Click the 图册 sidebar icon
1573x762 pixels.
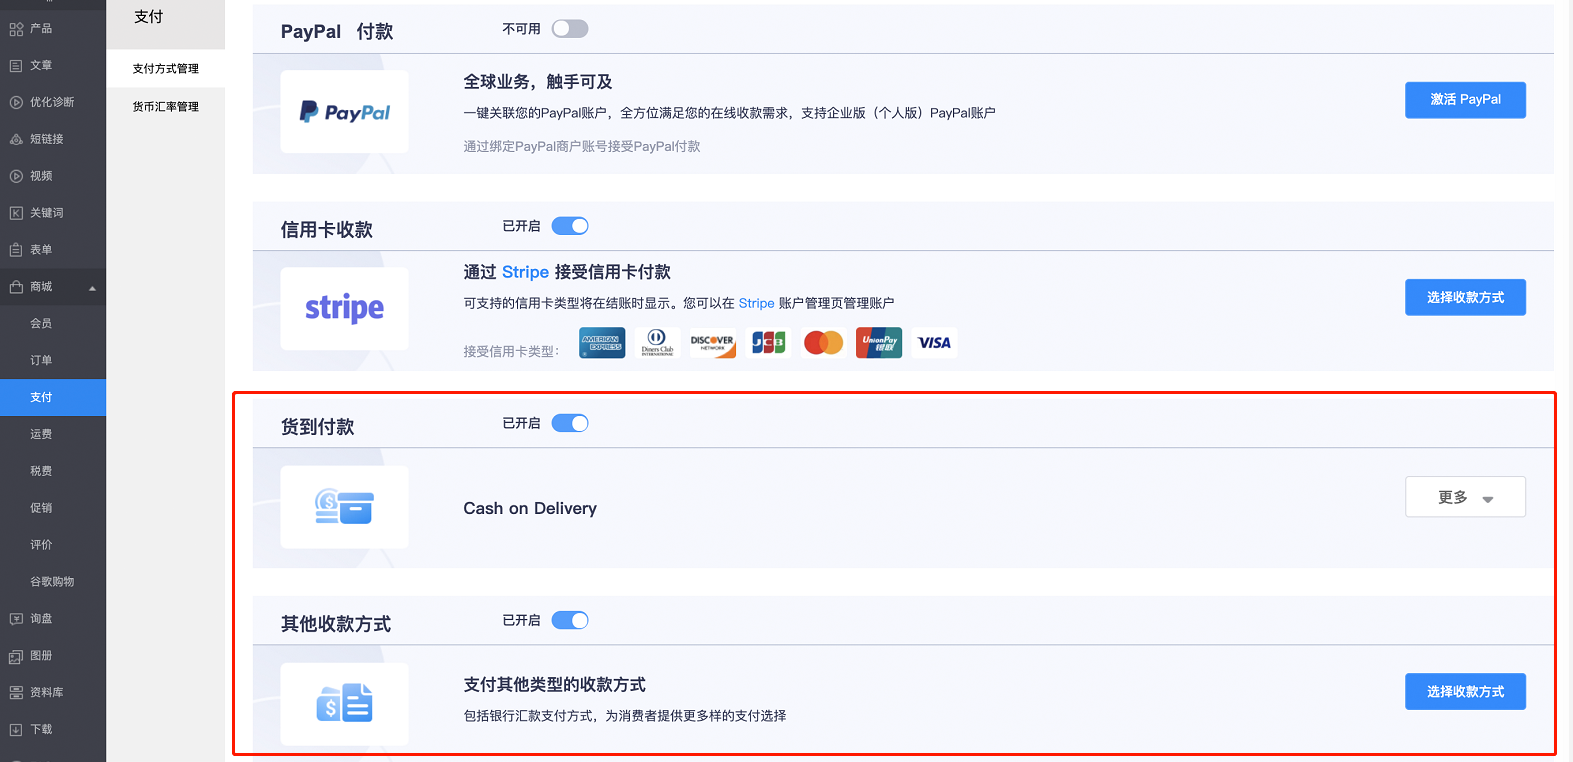(x=16, y=656)
